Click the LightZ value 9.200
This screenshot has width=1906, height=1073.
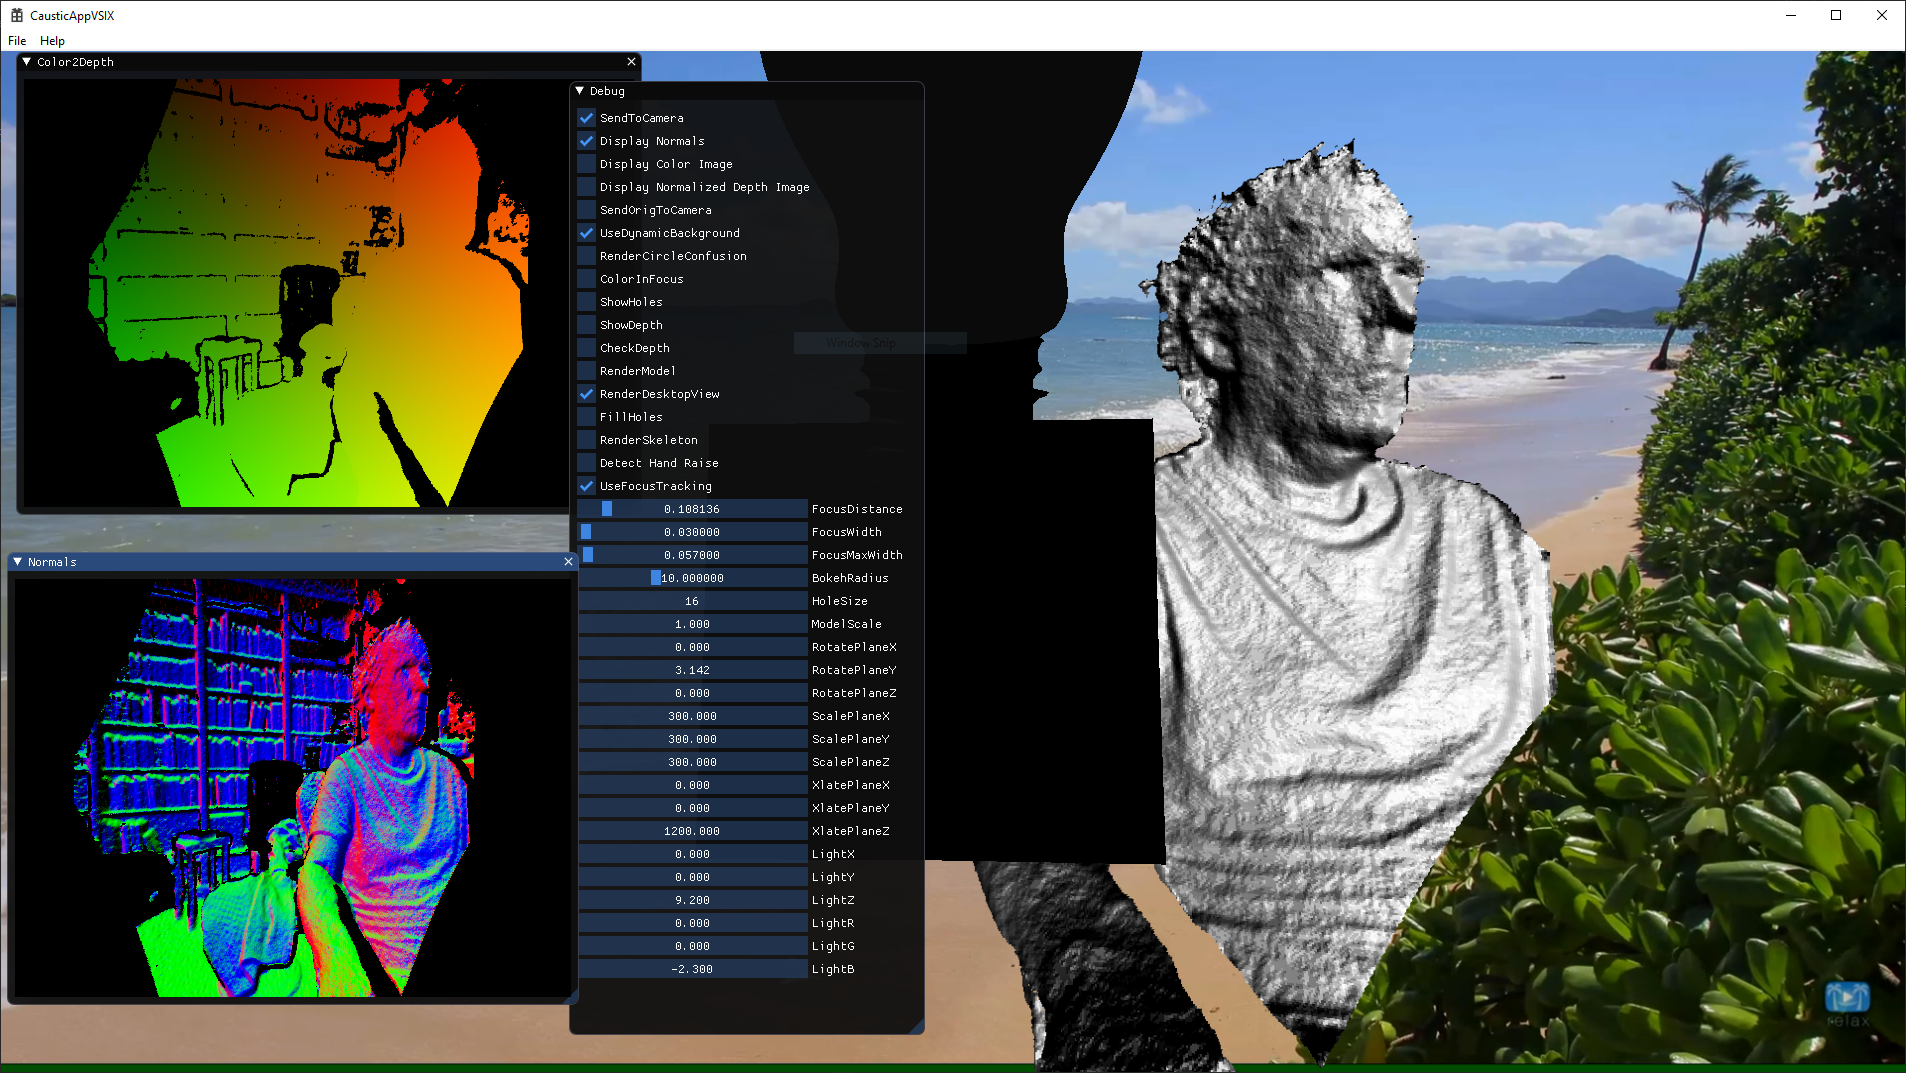[692, 900]
